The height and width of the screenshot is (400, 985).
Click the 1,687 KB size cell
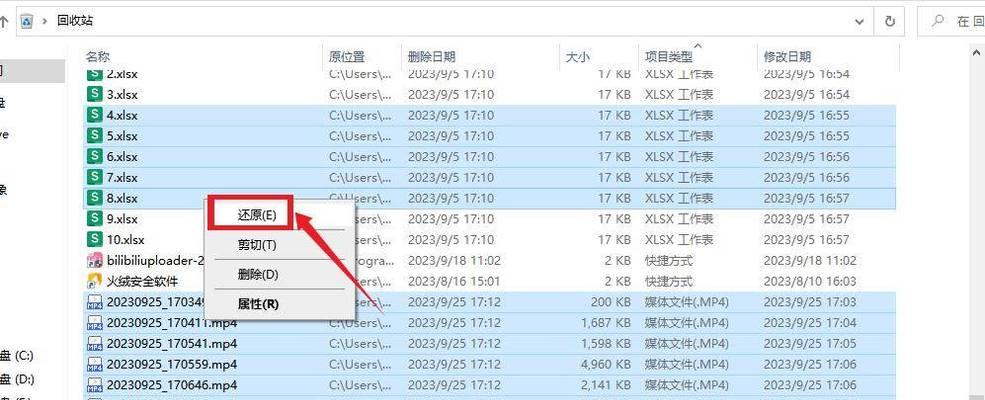point(604,323)
